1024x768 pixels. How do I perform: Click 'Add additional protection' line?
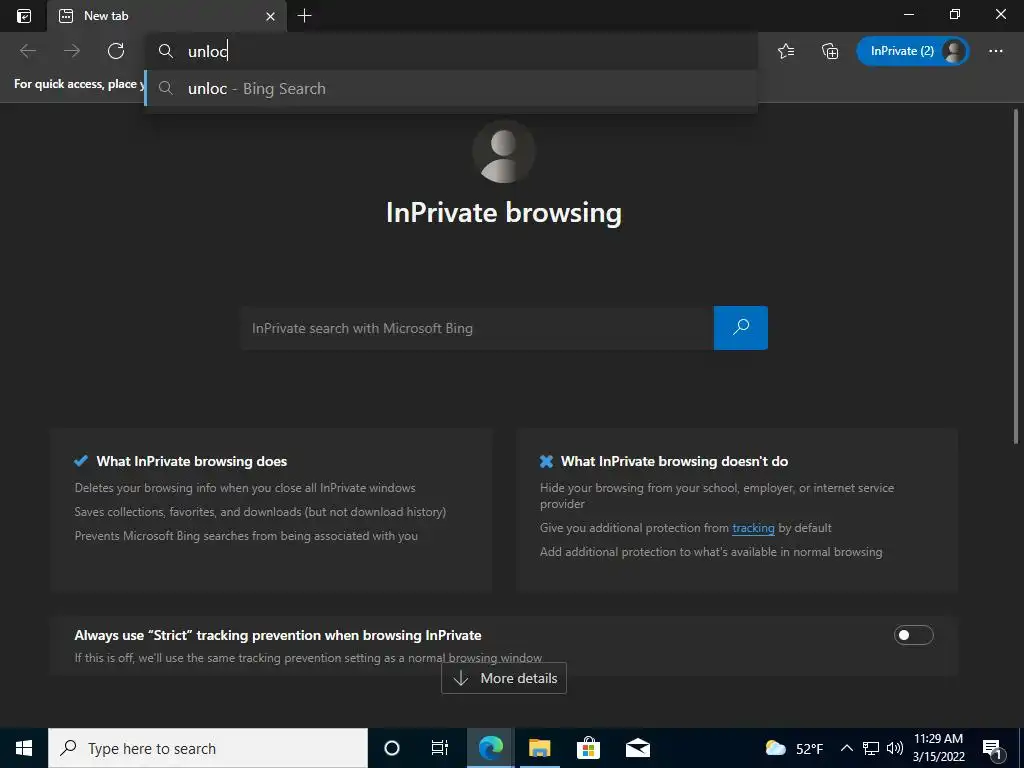click(x=711, y=552)
